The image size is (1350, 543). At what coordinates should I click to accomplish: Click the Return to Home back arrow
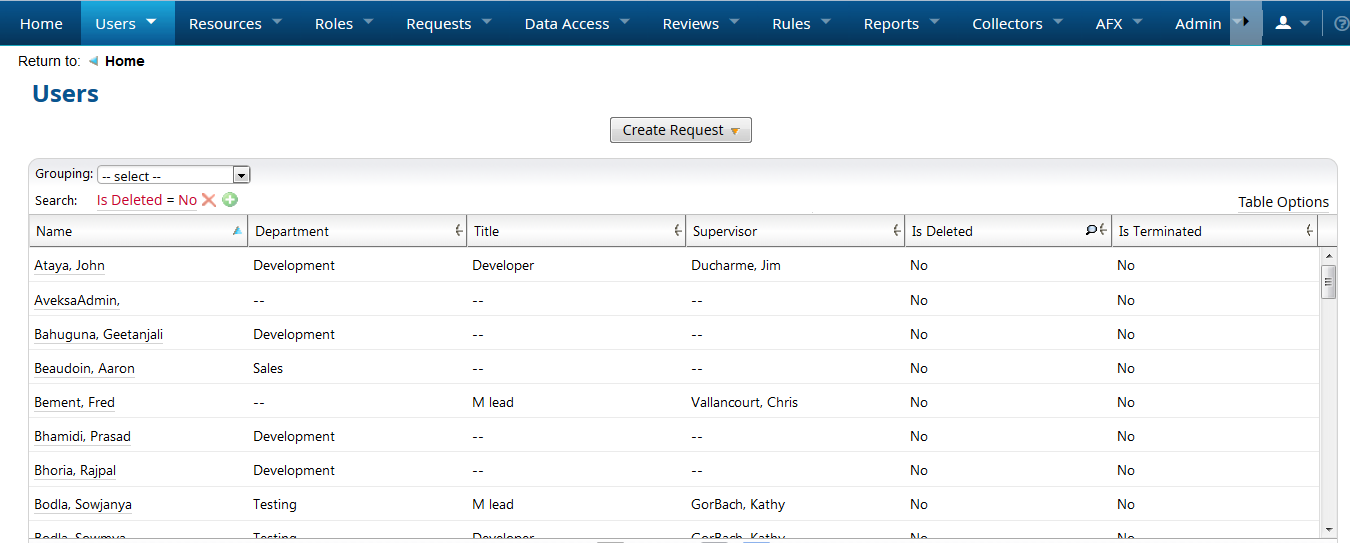[x=93, y=61]
